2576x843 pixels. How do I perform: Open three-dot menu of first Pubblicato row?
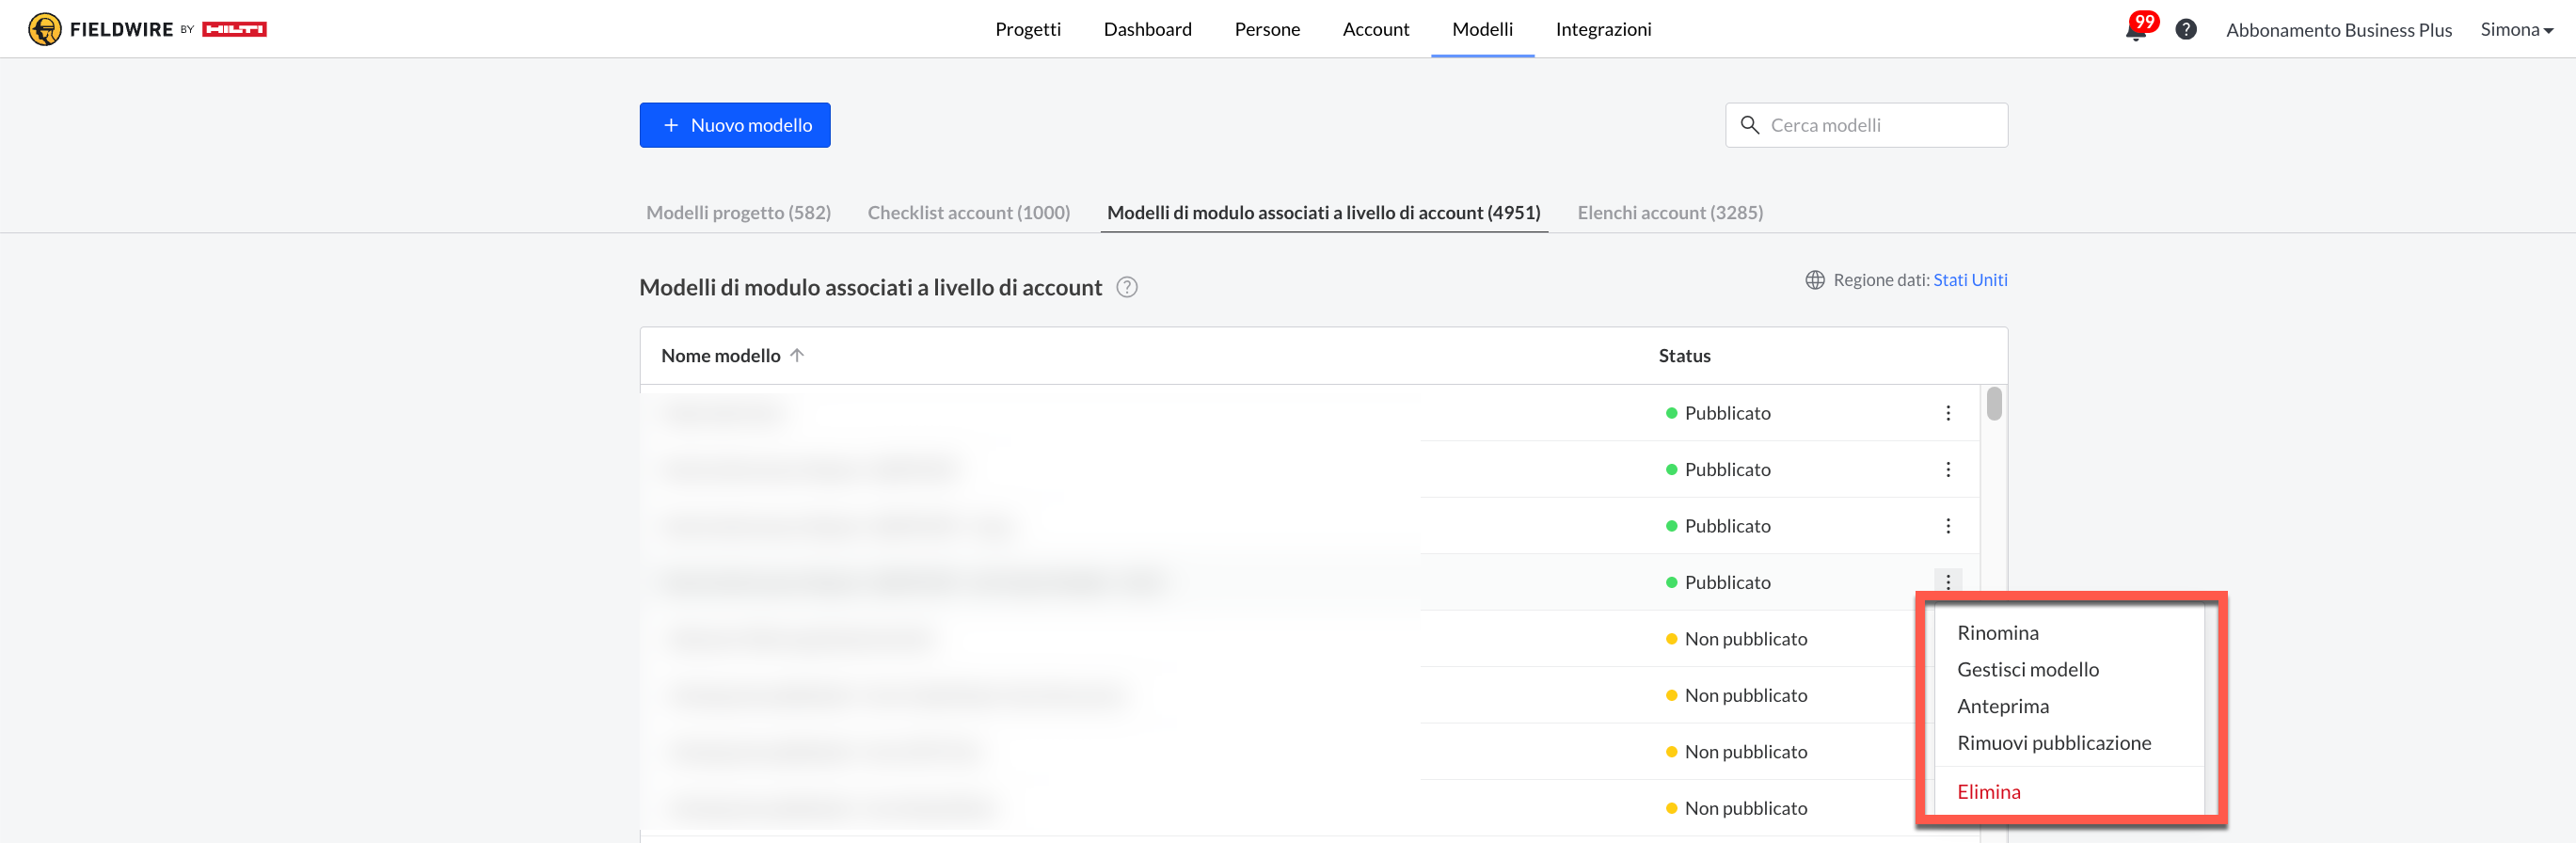(1947, 413)
